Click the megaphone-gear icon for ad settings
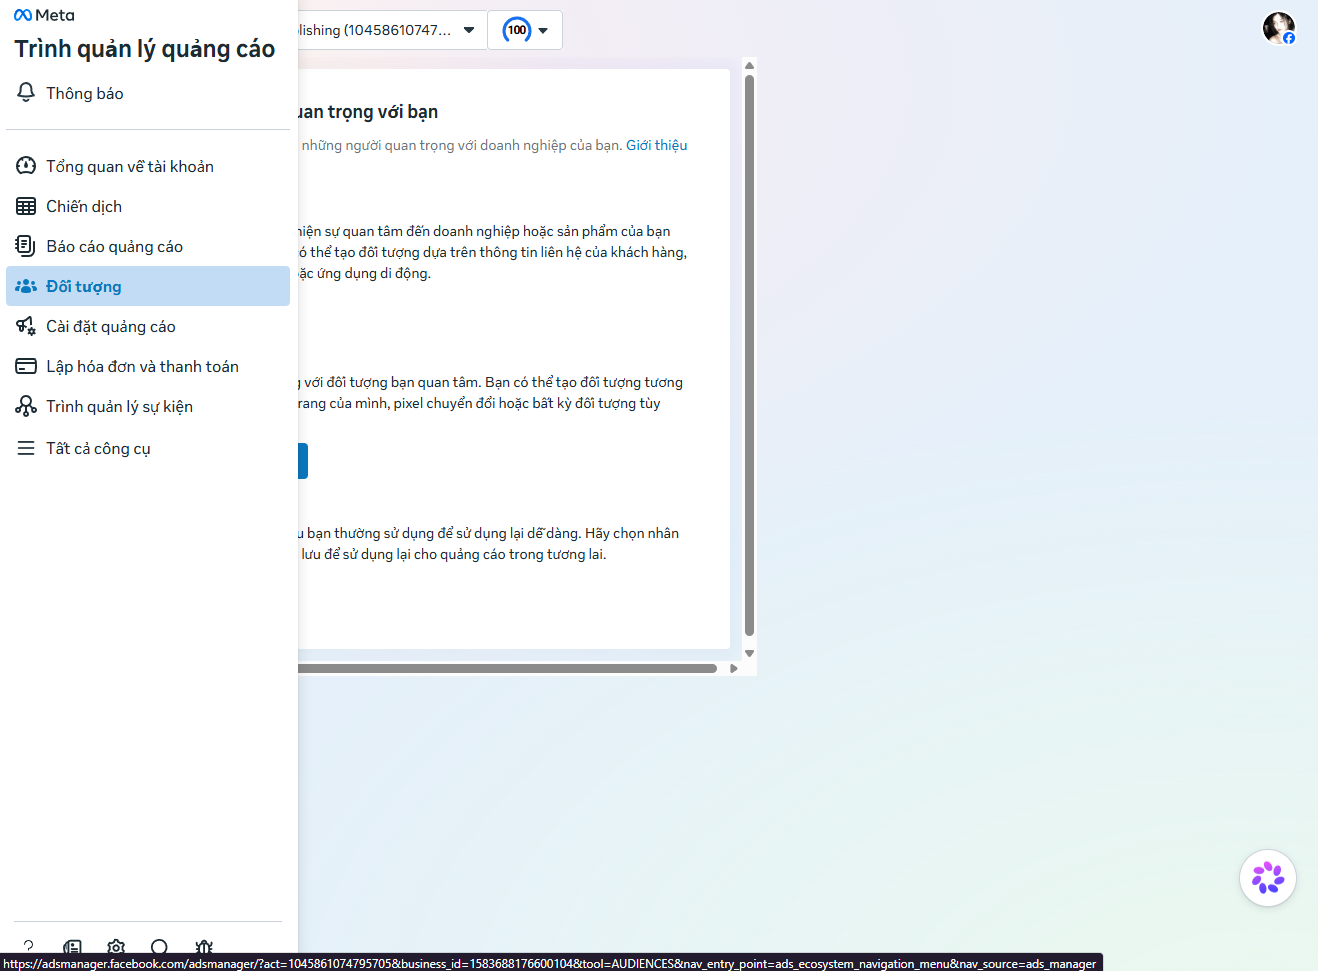Image resolution: width=1318 pixels, height=971 pixels. point(26,326)
